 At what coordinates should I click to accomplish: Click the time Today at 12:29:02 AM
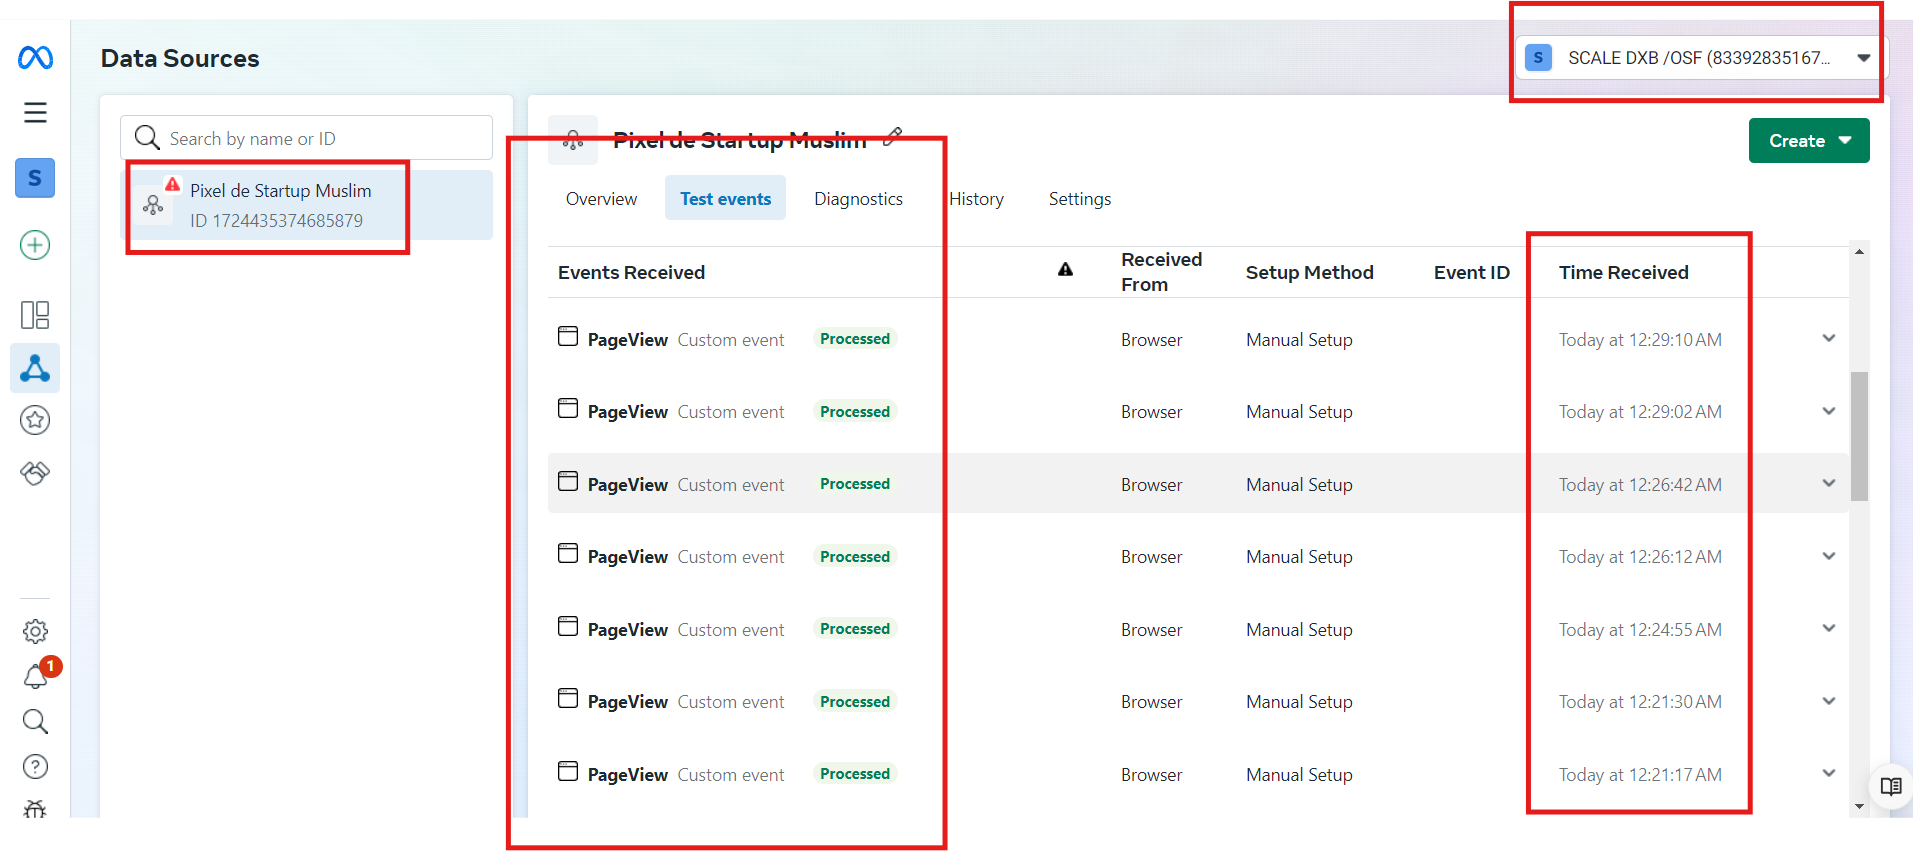pos(1640,412)
